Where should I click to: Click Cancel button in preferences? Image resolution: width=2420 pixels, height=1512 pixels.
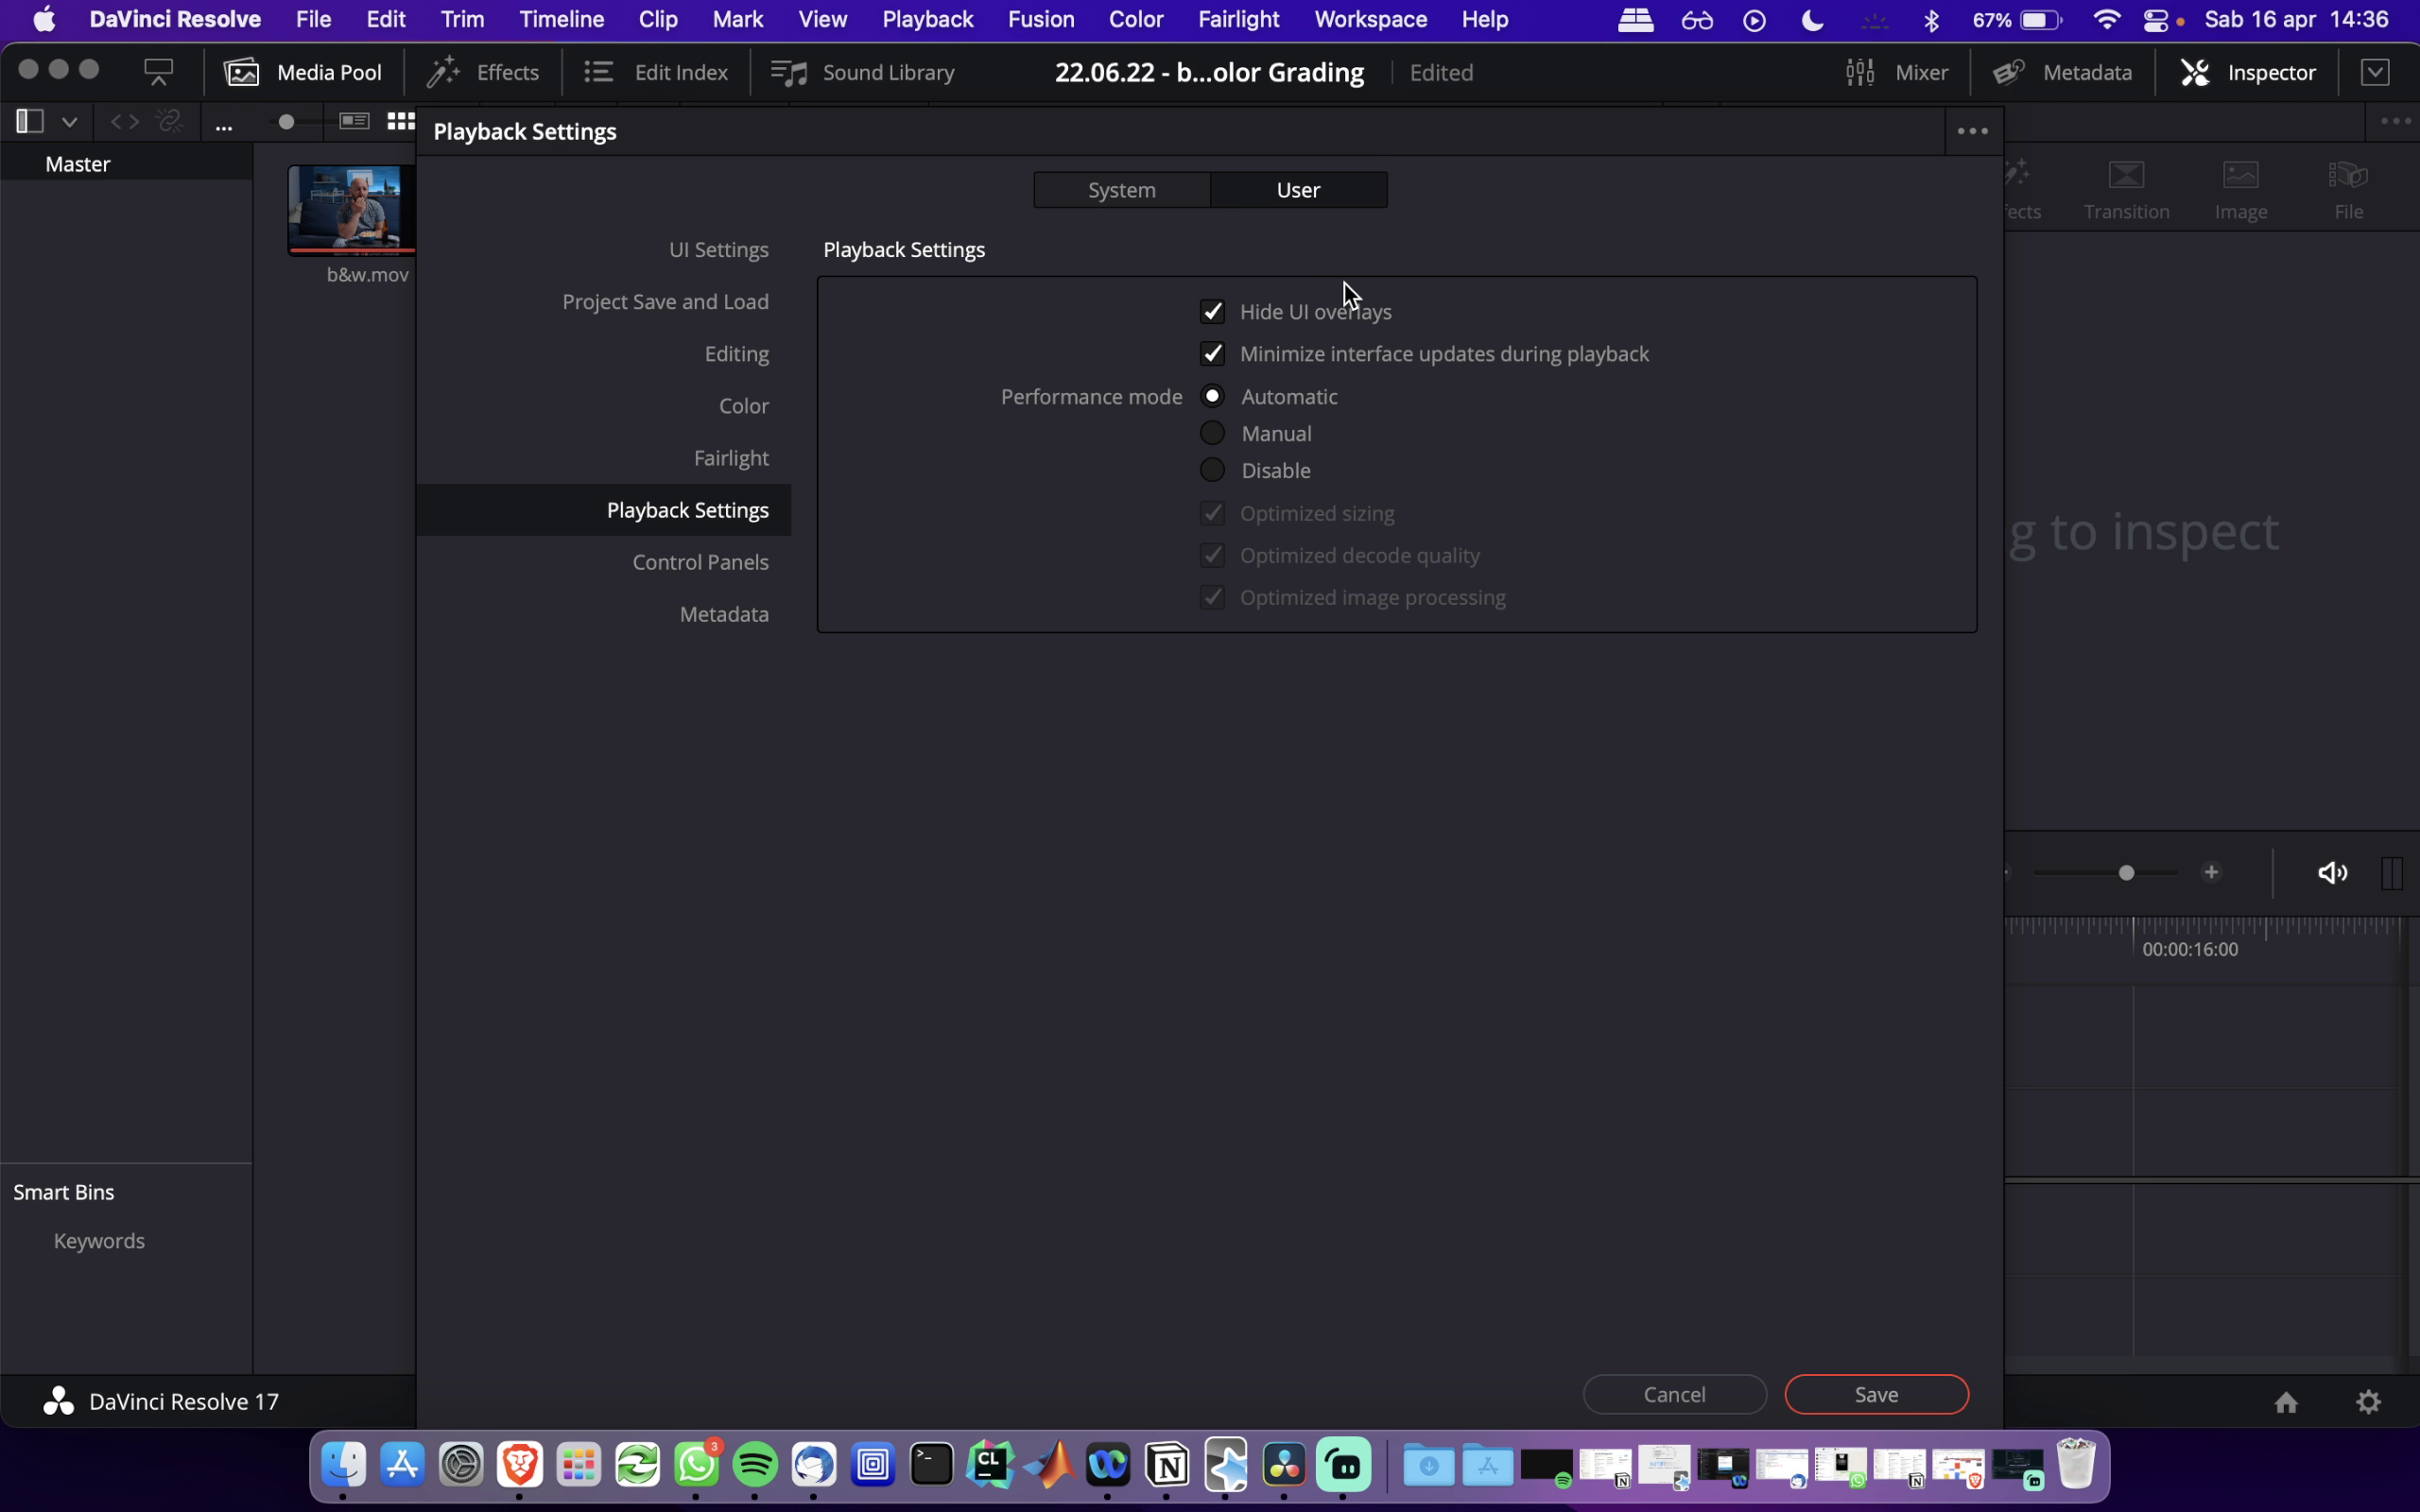coord(1675,1395)
